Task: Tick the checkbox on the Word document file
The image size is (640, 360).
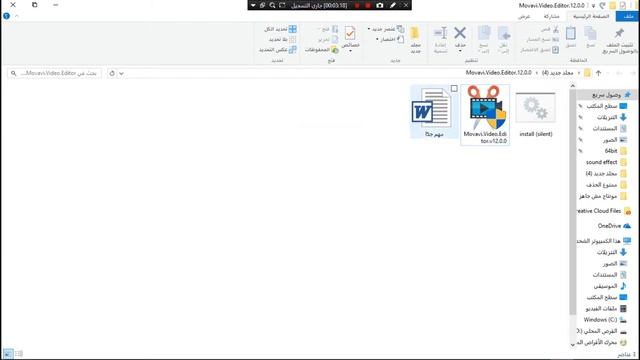Action: coord(454,88)
